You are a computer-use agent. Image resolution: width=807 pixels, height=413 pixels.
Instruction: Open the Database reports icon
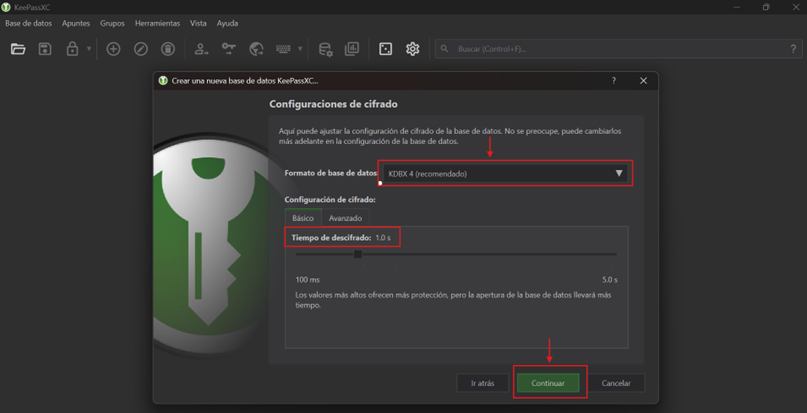352,49
